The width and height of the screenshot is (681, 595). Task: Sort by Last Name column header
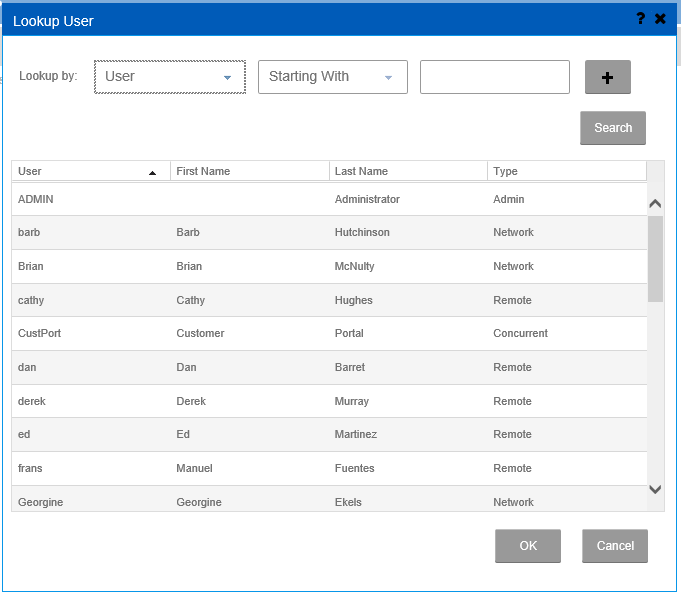[408, 171]
